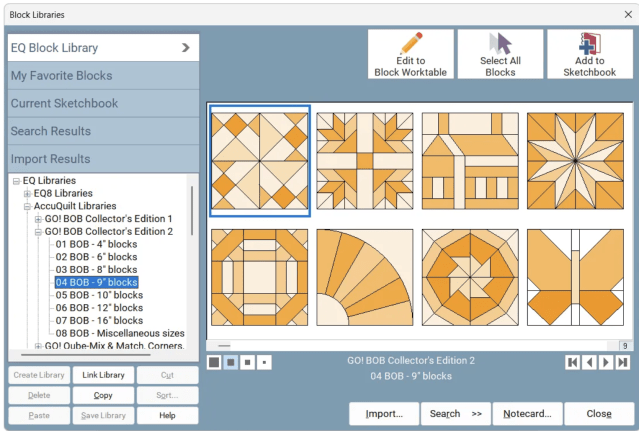
Task: Open the Search Results section
Action: click(104, 131)
